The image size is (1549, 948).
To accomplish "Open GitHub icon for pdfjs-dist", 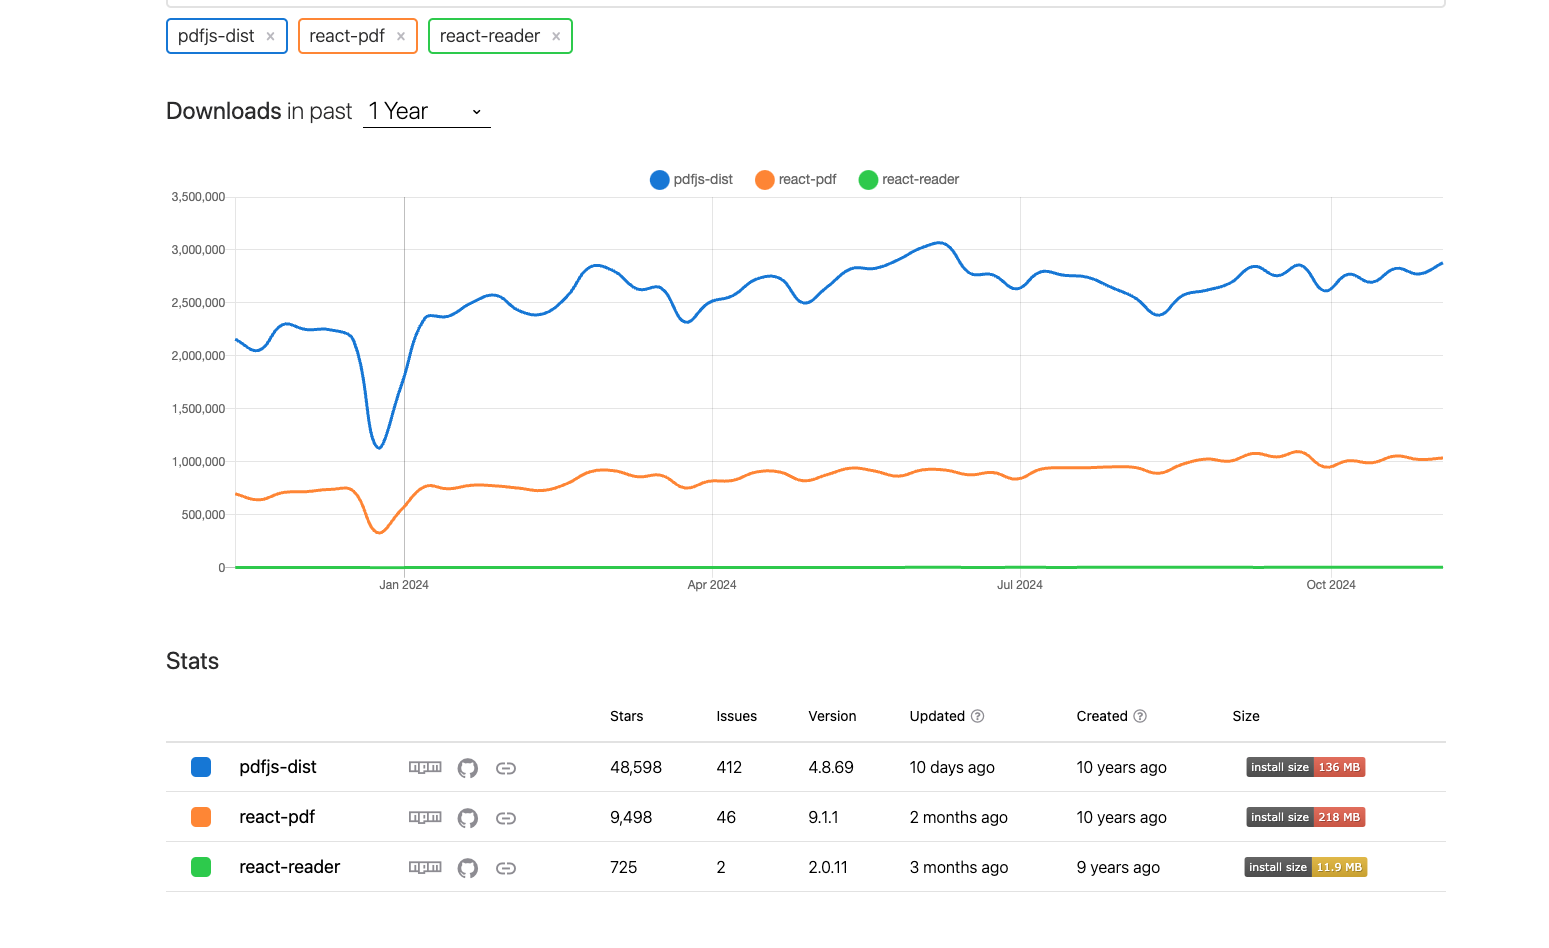I will point(467,768).
